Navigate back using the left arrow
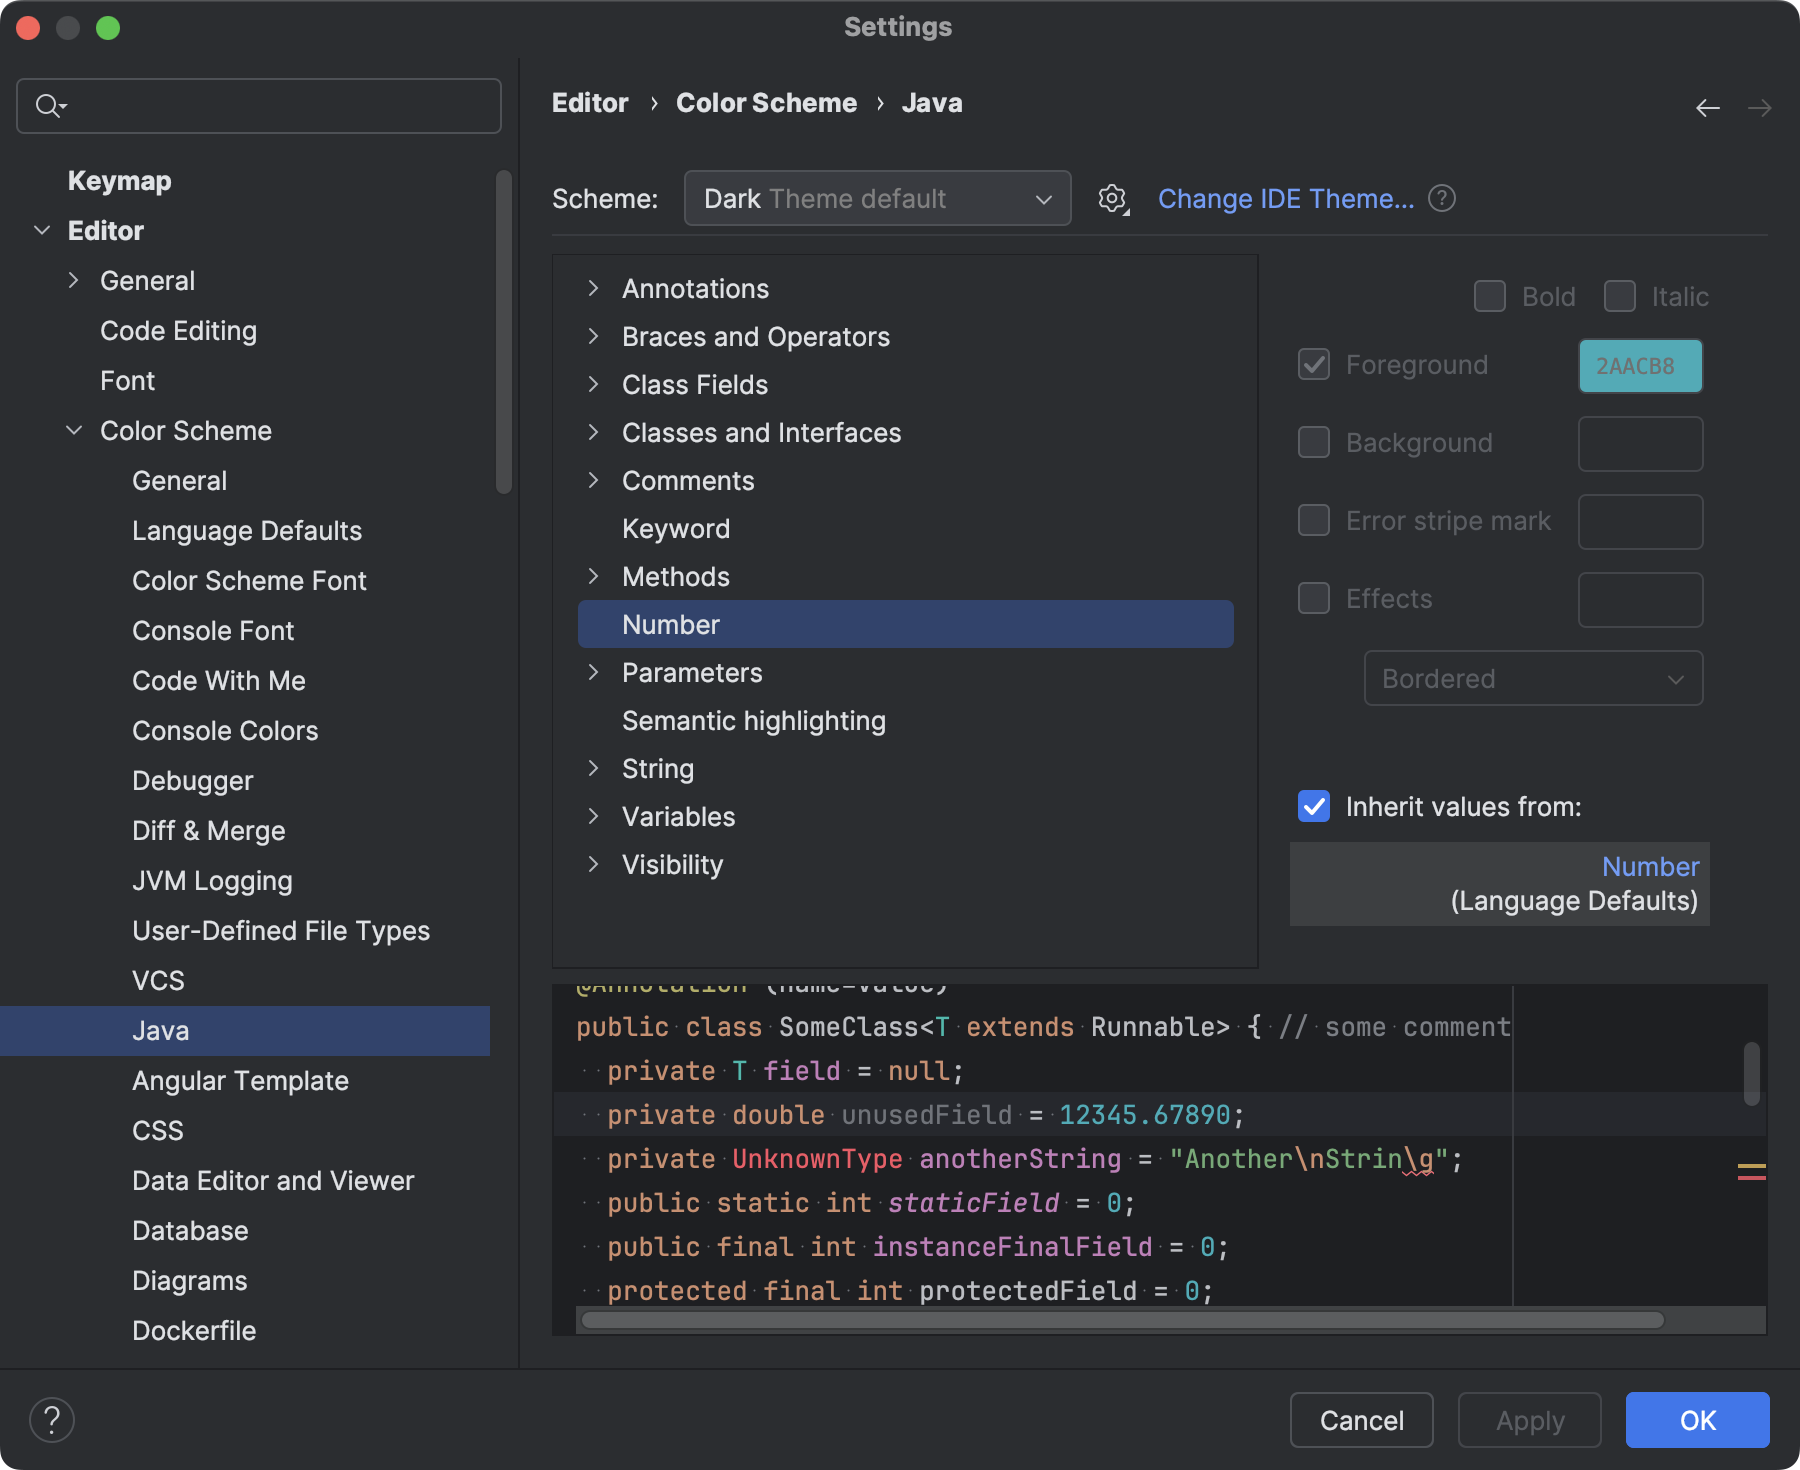 (x=1707, y=107)
